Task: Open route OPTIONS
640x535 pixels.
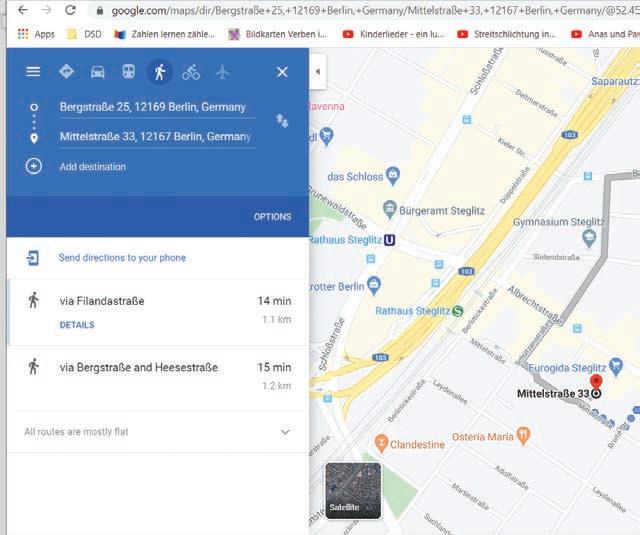Action: pyautogui.click(x=272, y=217)
